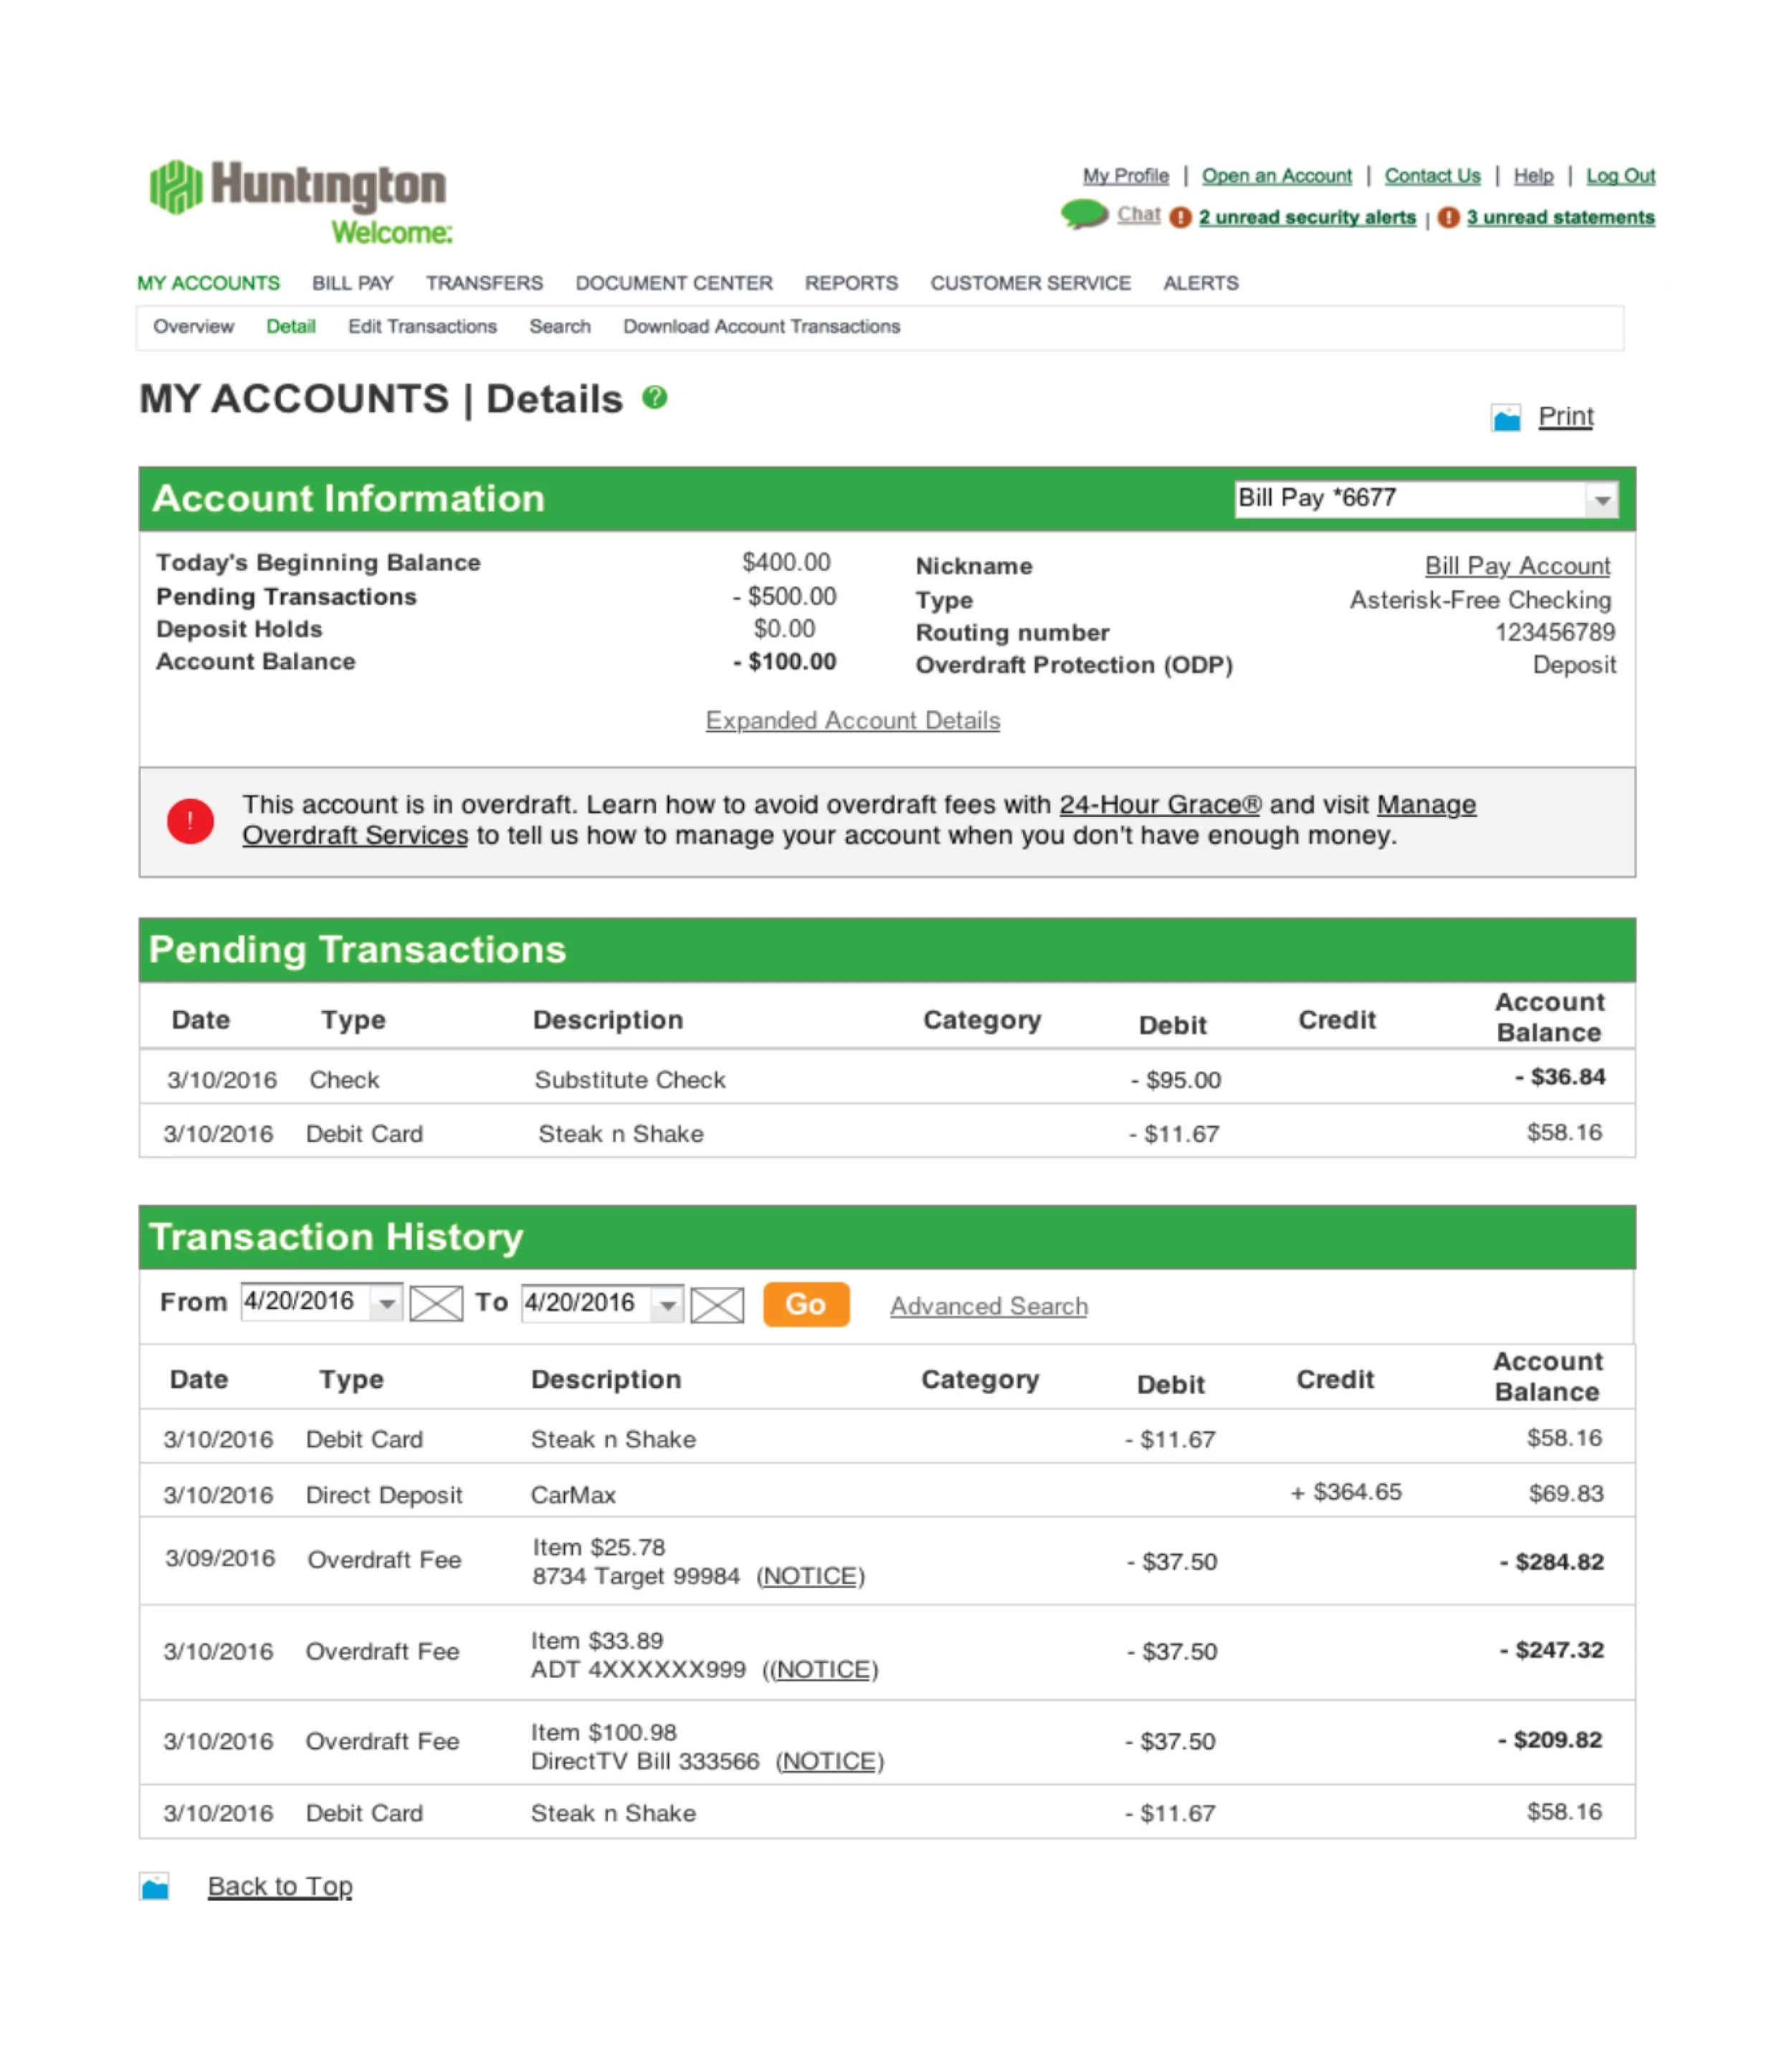Viewport: 1792px width, 2063px height.
Task: Click the 24-Hour Grace link
Action: click(1159, 804)
